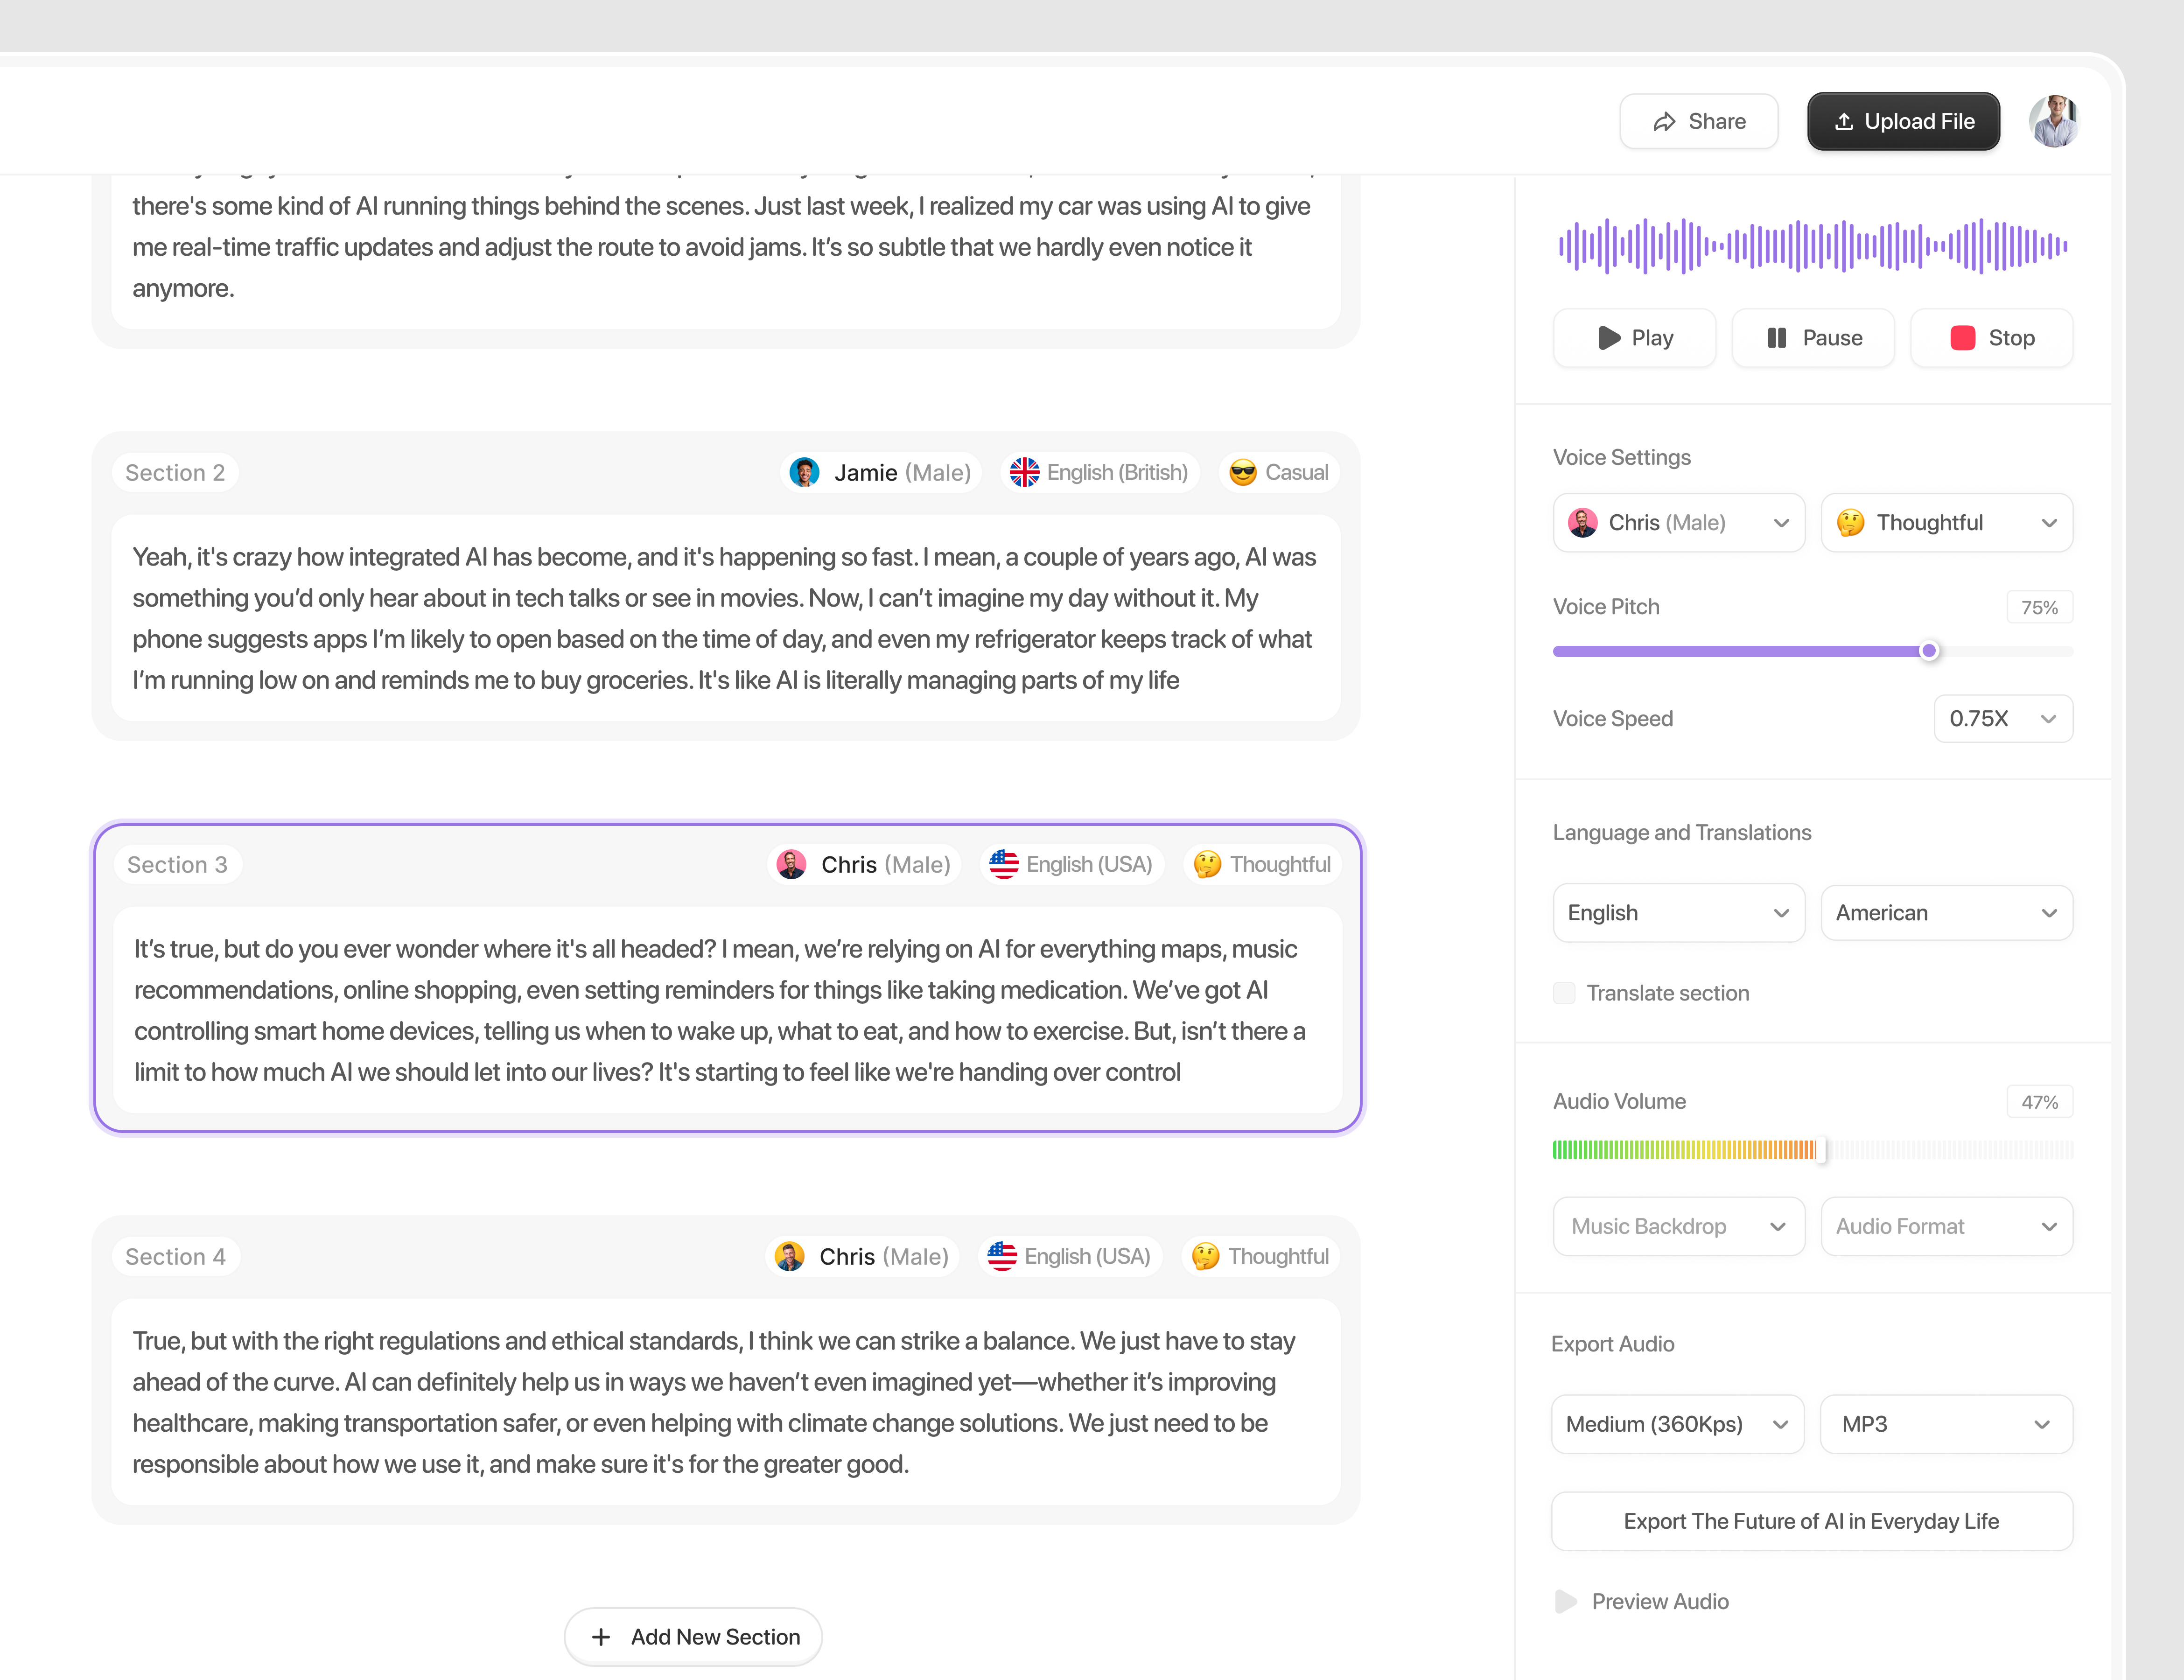This screenshot has height=1680, width=2184.
Task: Click the Preview Audio play icon
Action: click(1565, 1602)
